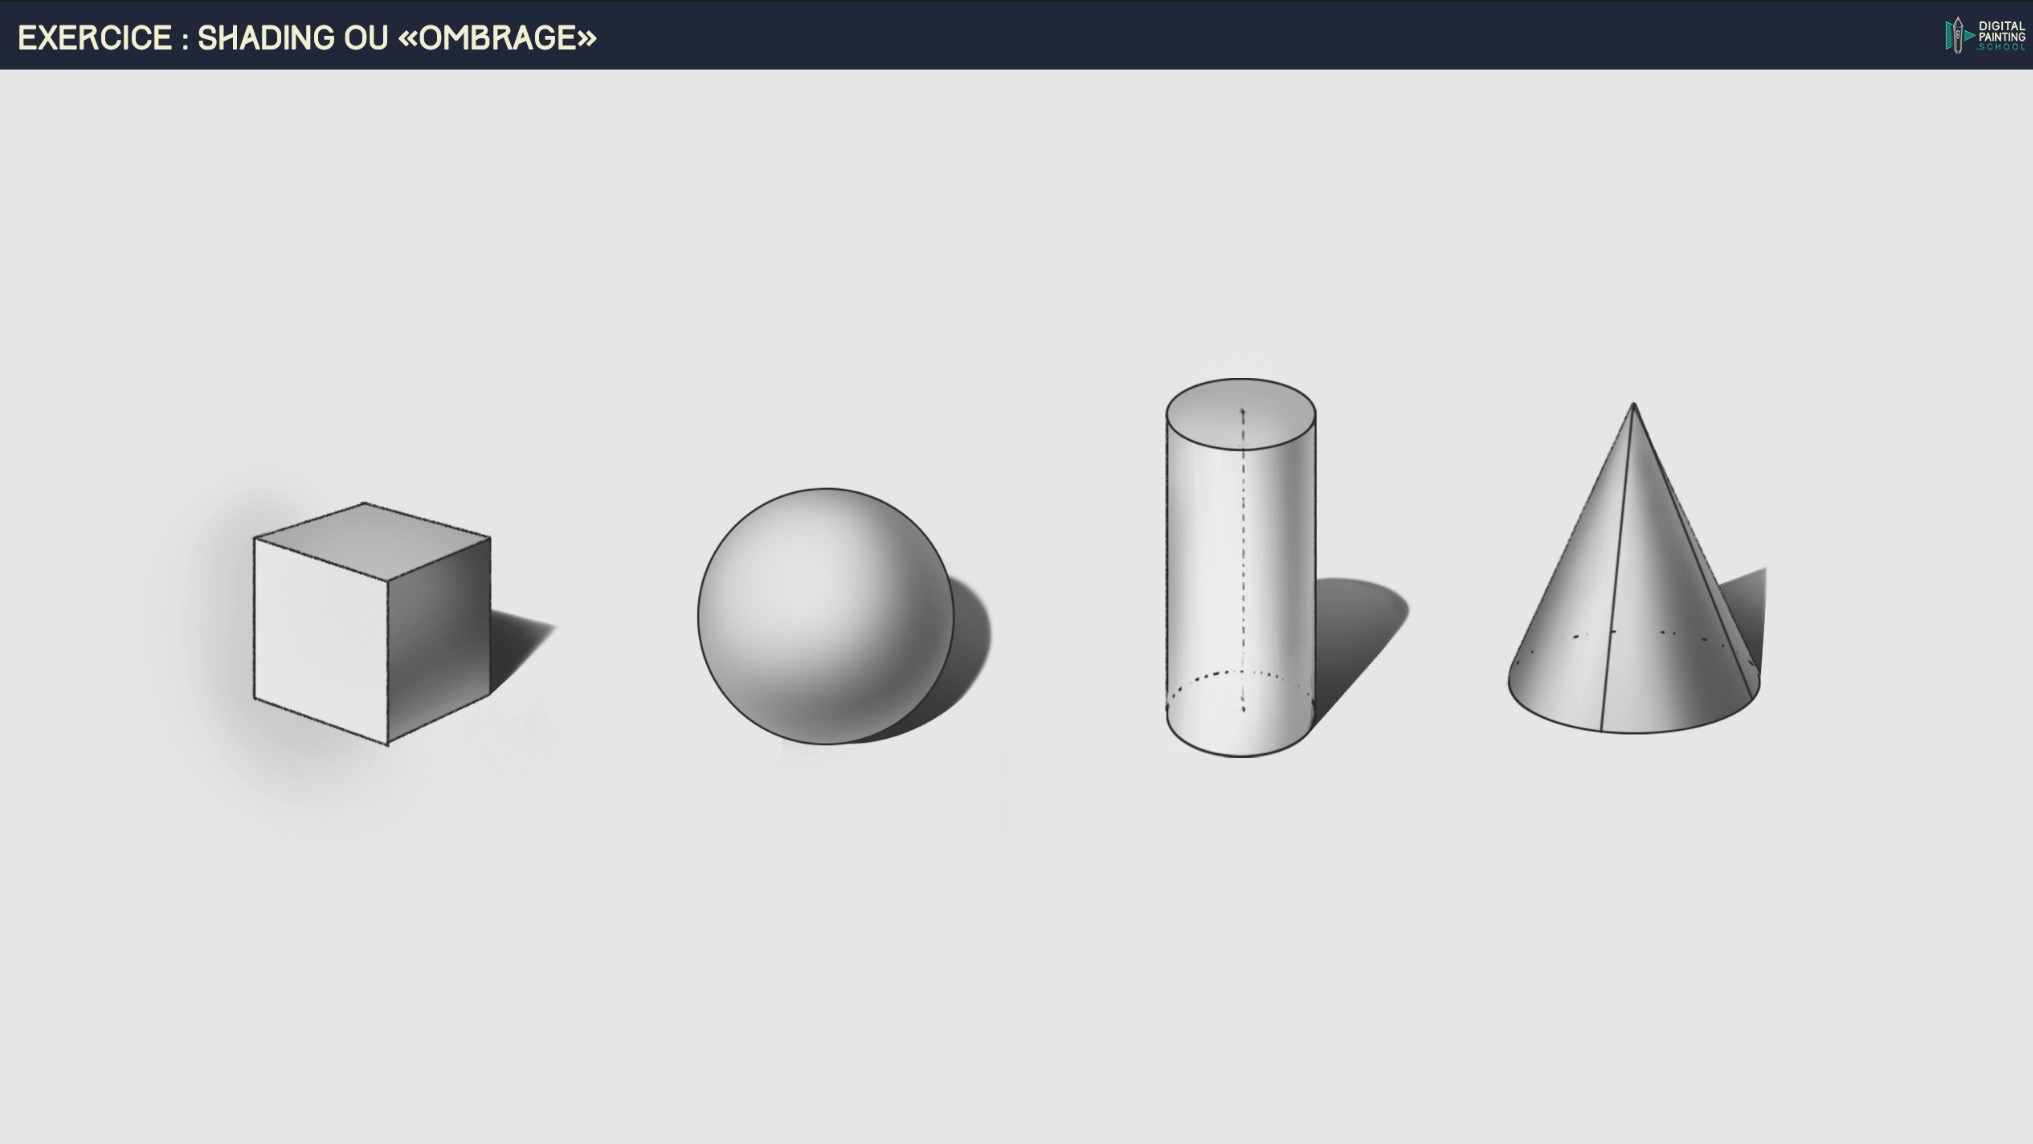The image size is (2033, 1144).
Task: Click the sphere's cast shadow on the right
Action: click(970, 640)
